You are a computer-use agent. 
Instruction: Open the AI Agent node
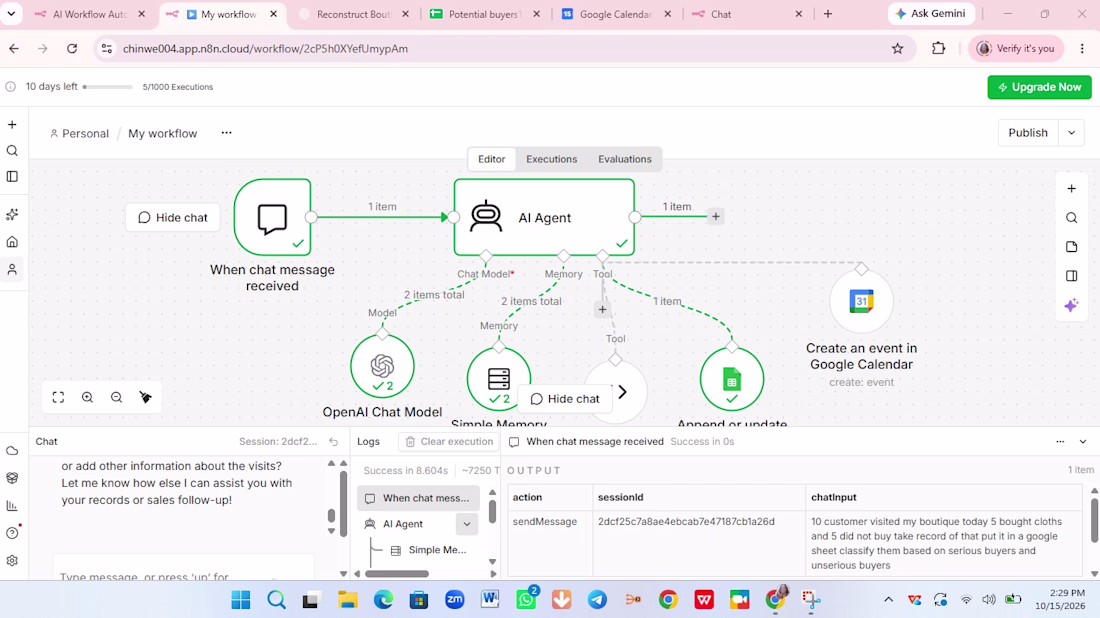click(x=544, y=217)
